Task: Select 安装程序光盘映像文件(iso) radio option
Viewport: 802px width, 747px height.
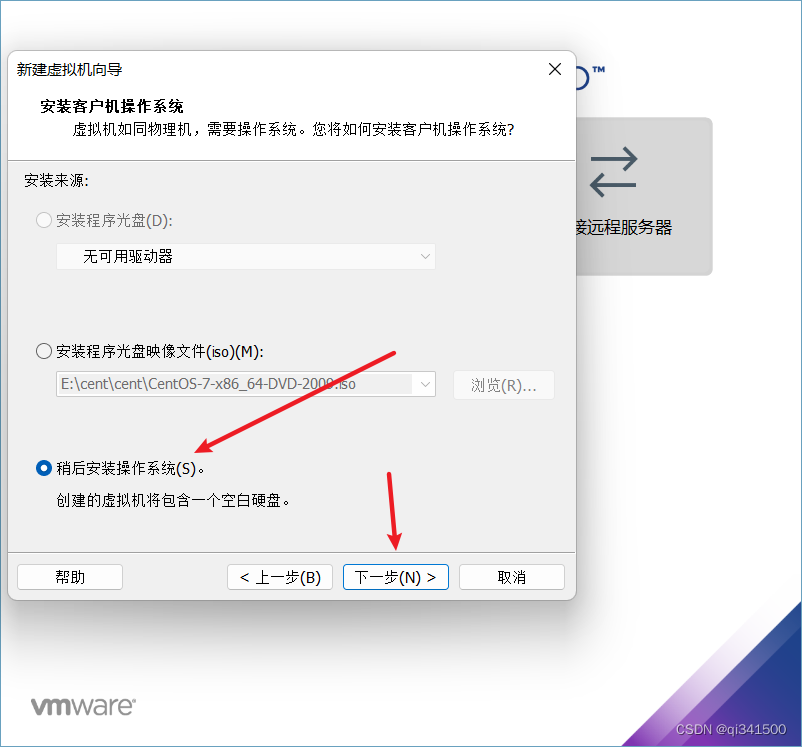Action: 44,351
